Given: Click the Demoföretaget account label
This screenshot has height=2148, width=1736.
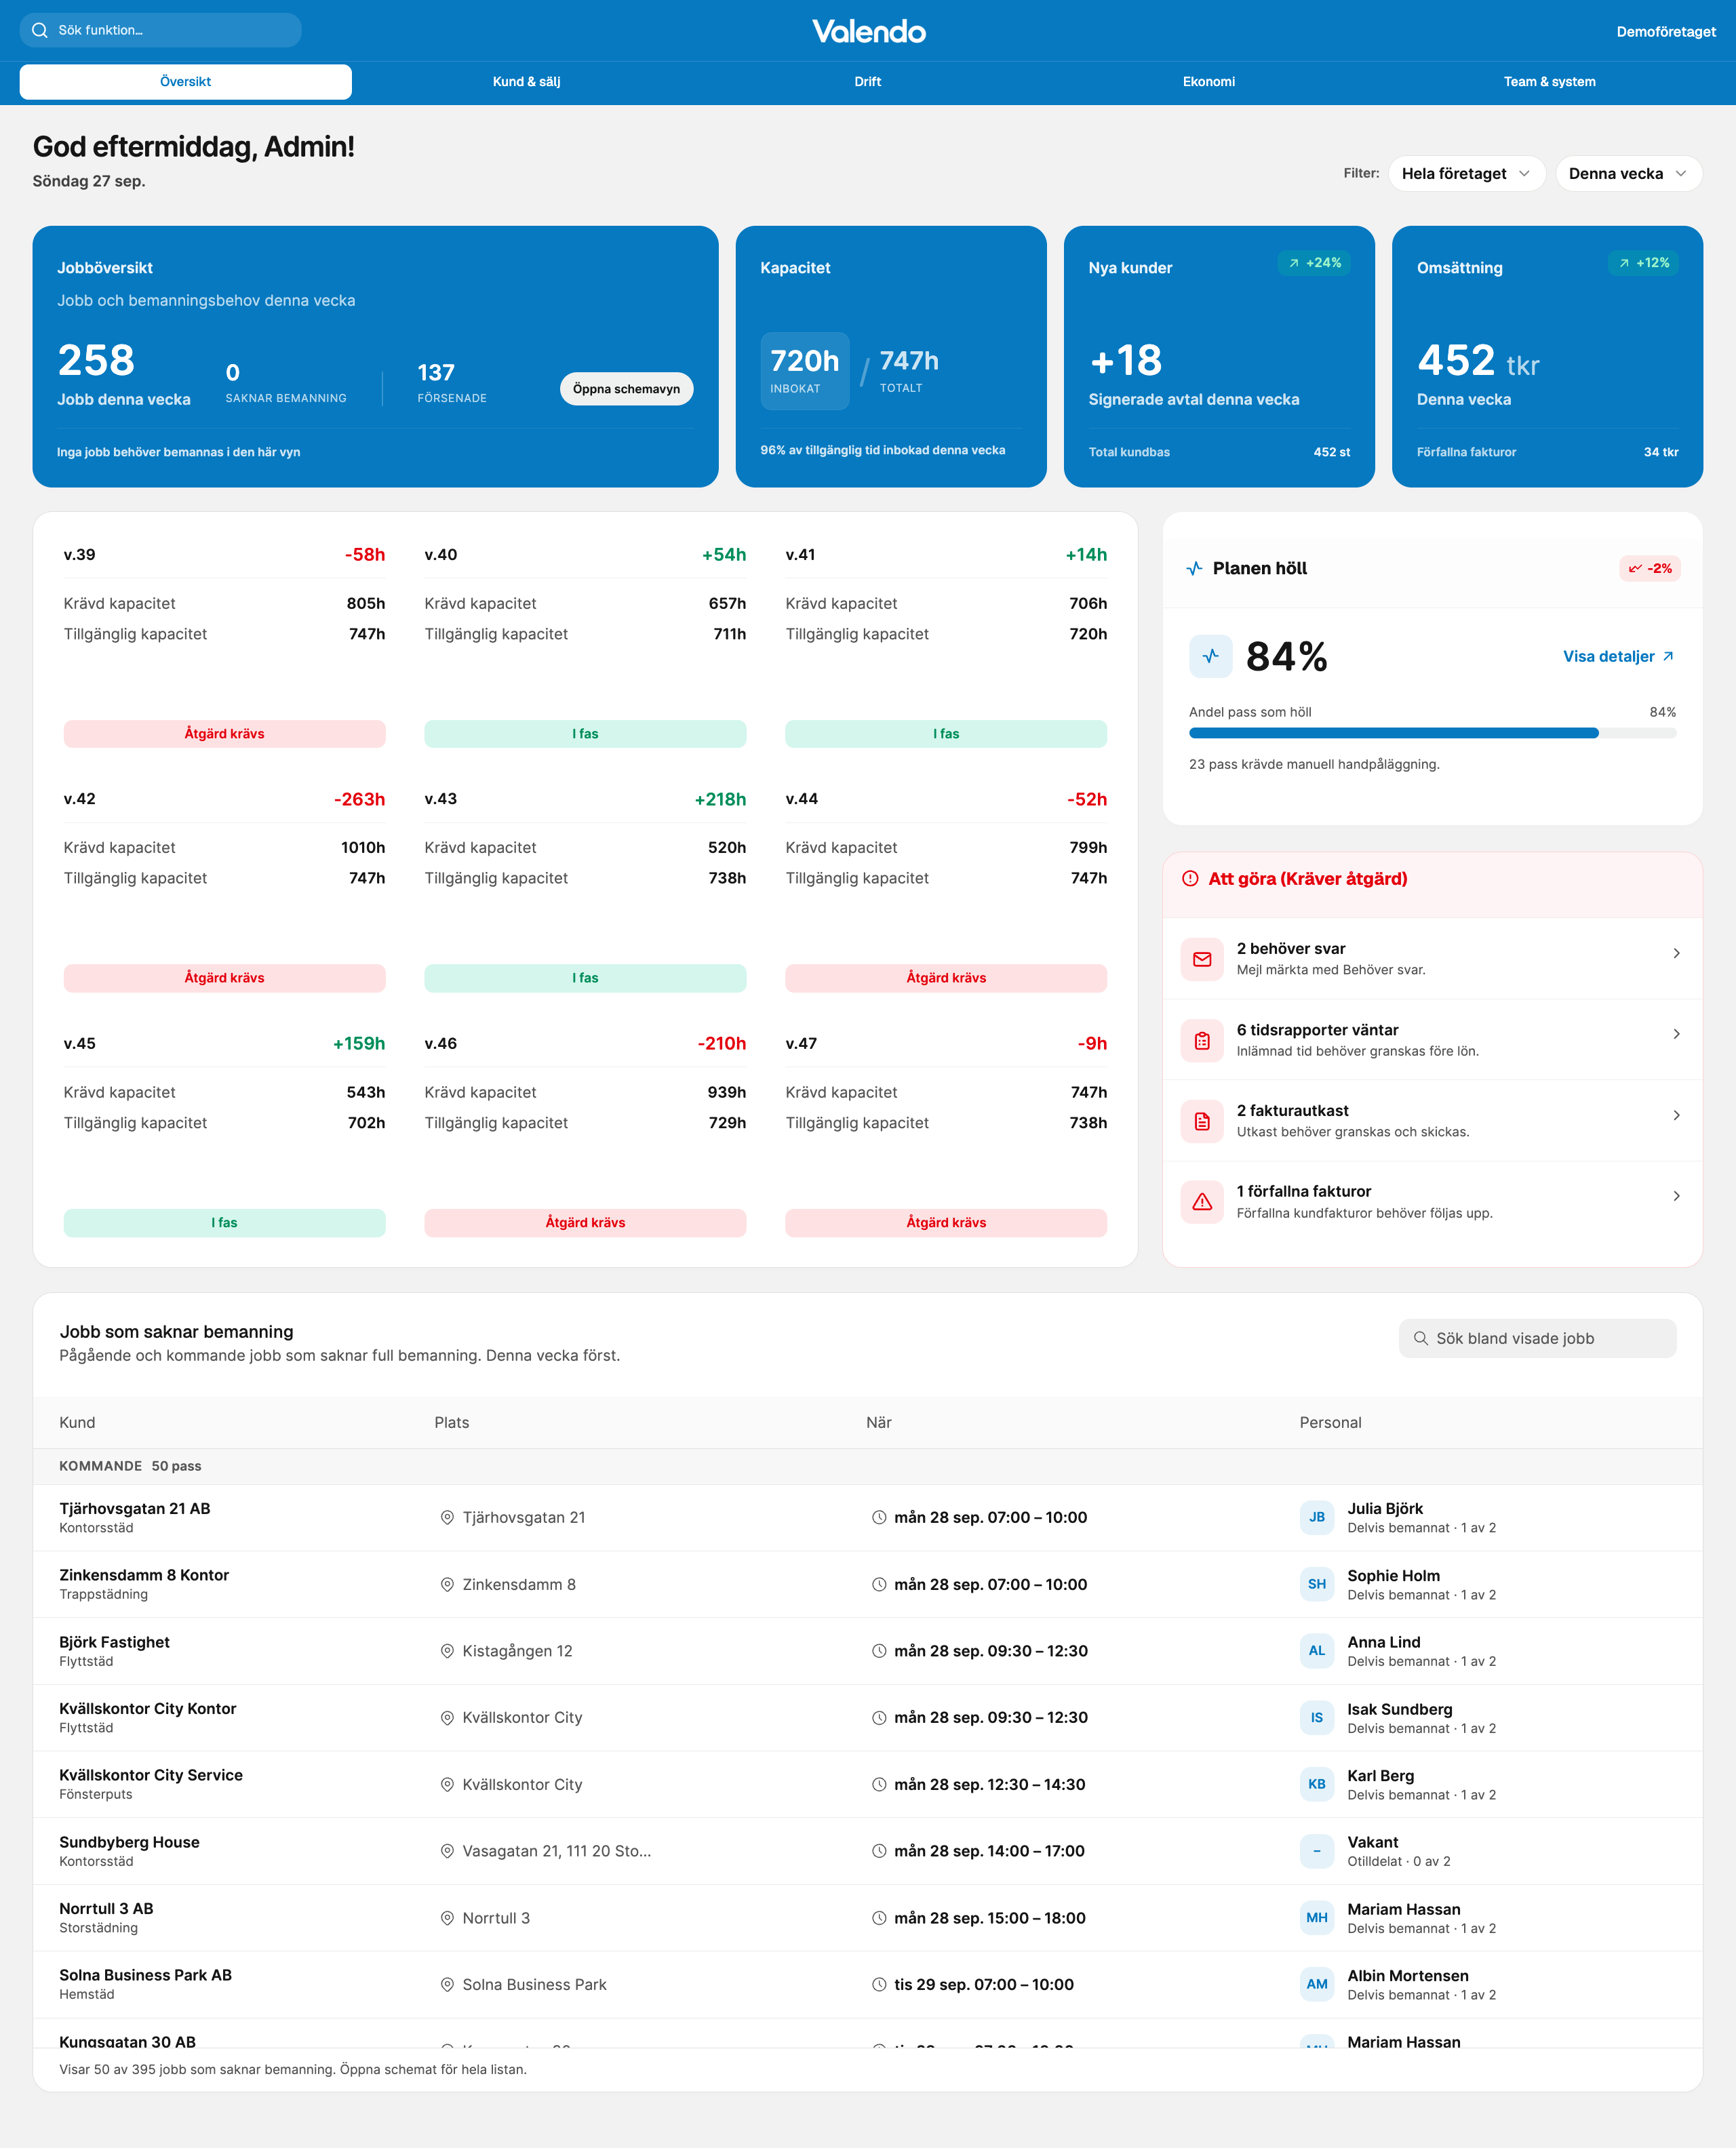Looking at the screenshot, I should click(1666, 31).
